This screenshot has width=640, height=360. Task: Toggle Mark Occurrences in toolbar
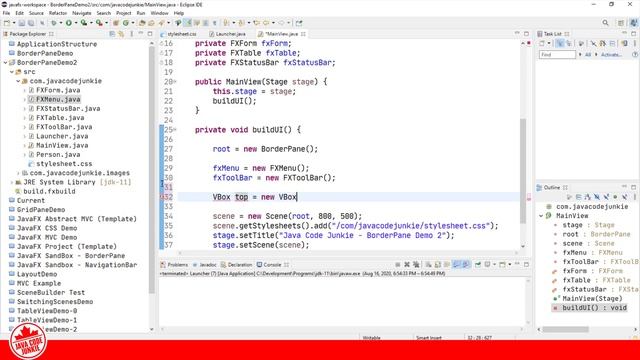[x=187, y=23]
